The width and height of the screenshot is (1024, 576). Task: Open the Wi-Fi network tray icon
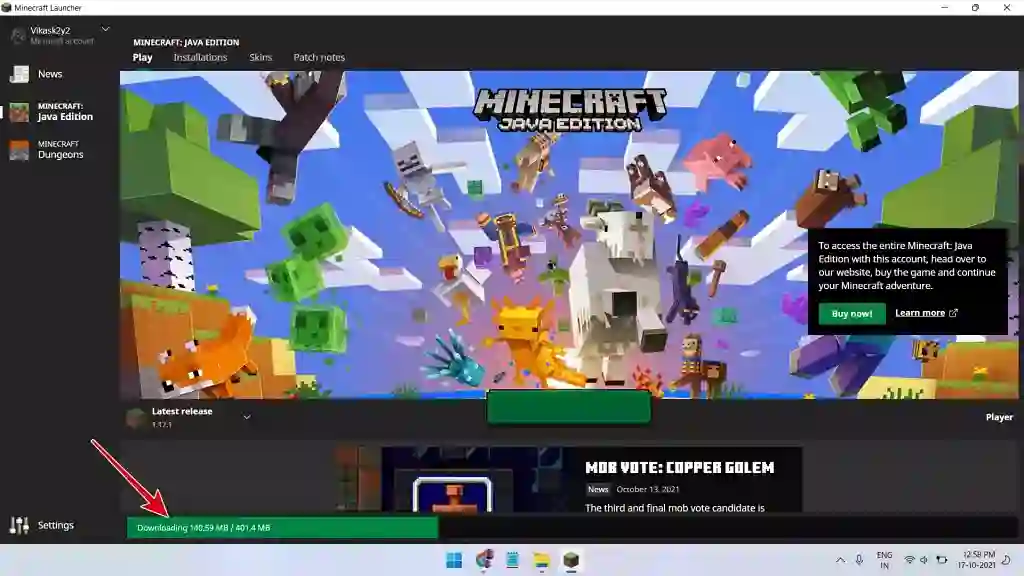909,560
